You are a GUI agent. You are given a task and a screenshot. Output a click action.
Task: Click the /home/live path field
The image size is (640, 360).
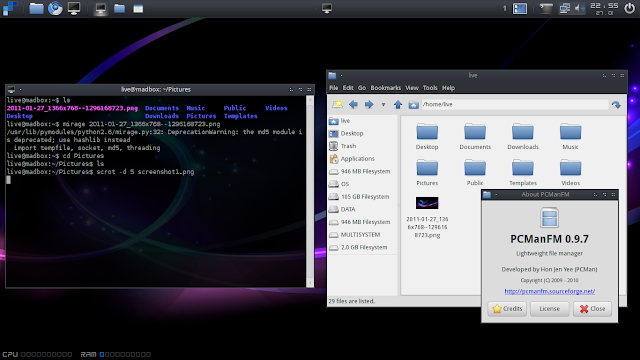[514, 104]
